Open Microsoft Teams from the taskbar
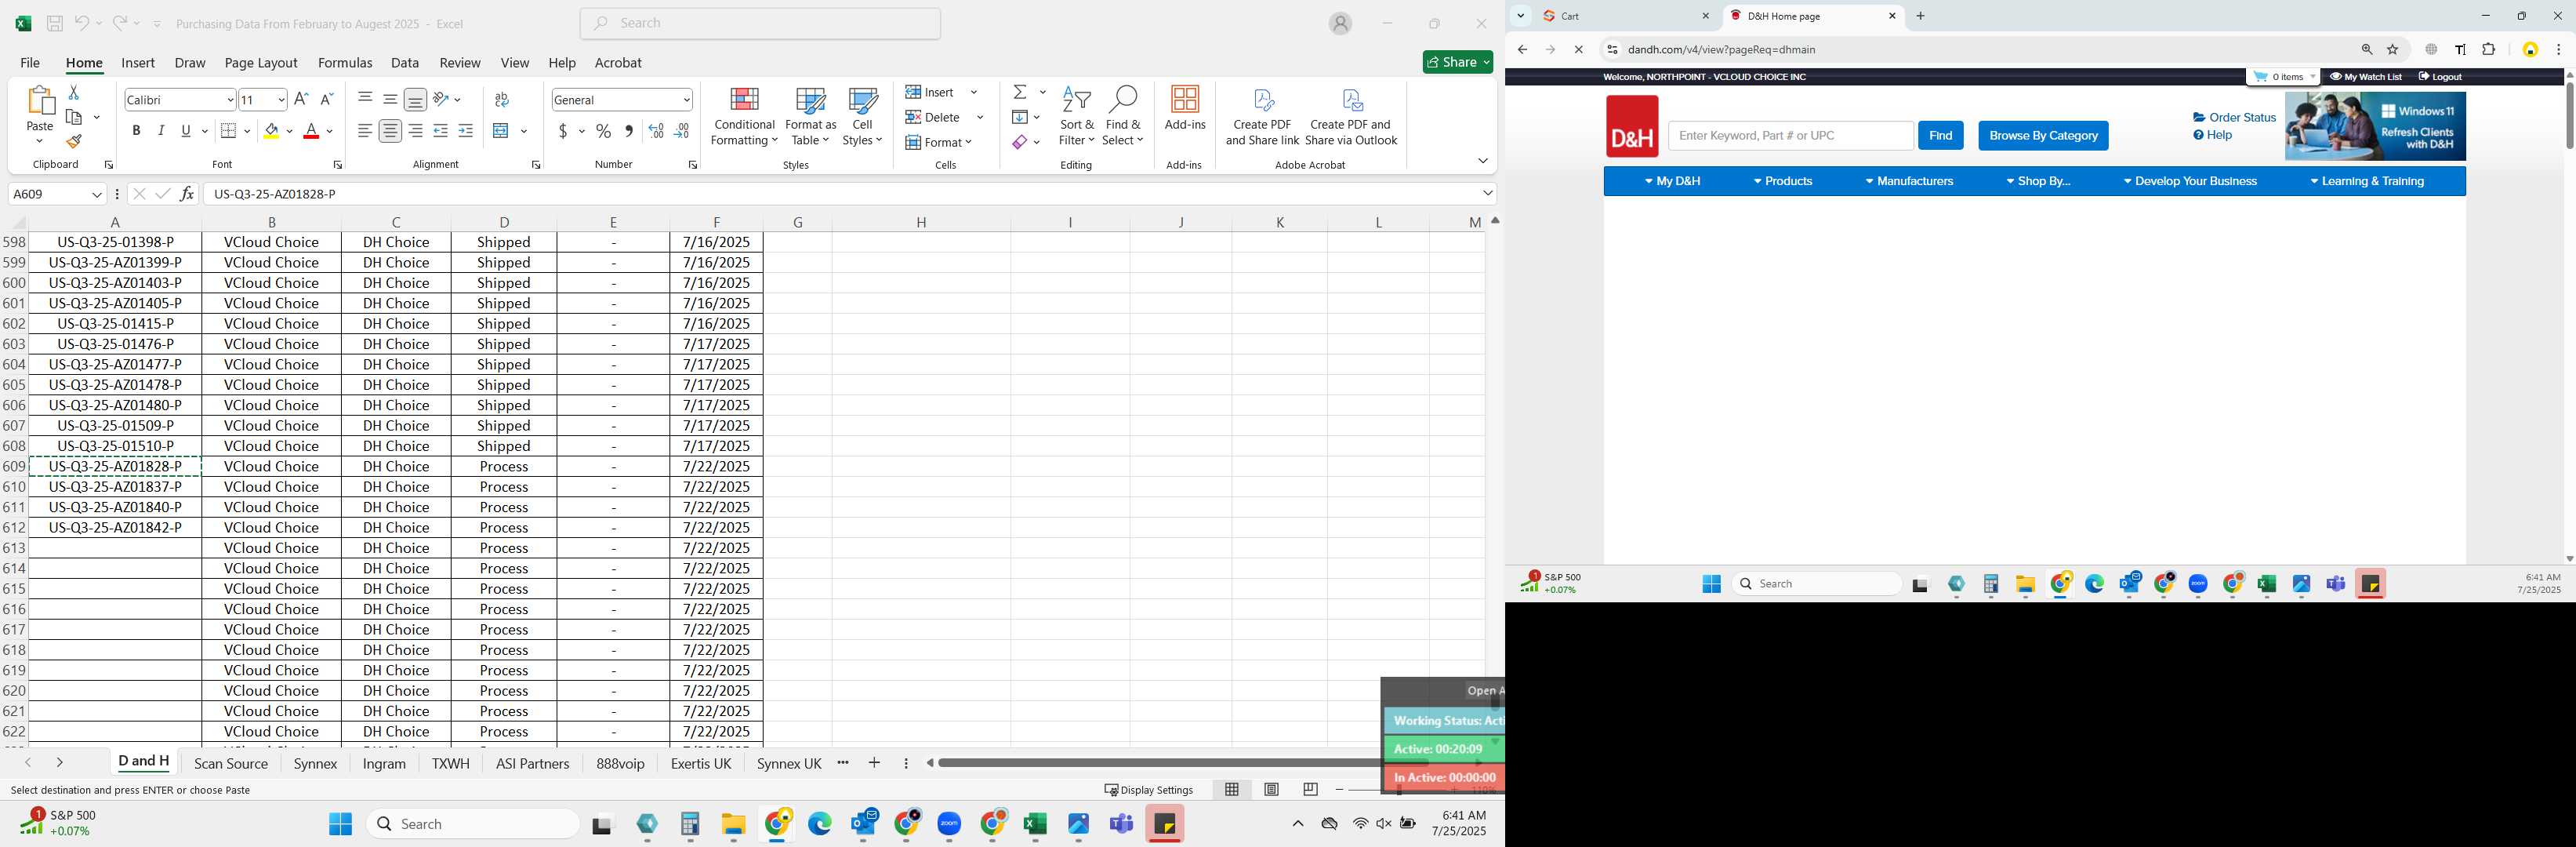The height and width of the screenshot is (847, 2576). click(1121, 824)
